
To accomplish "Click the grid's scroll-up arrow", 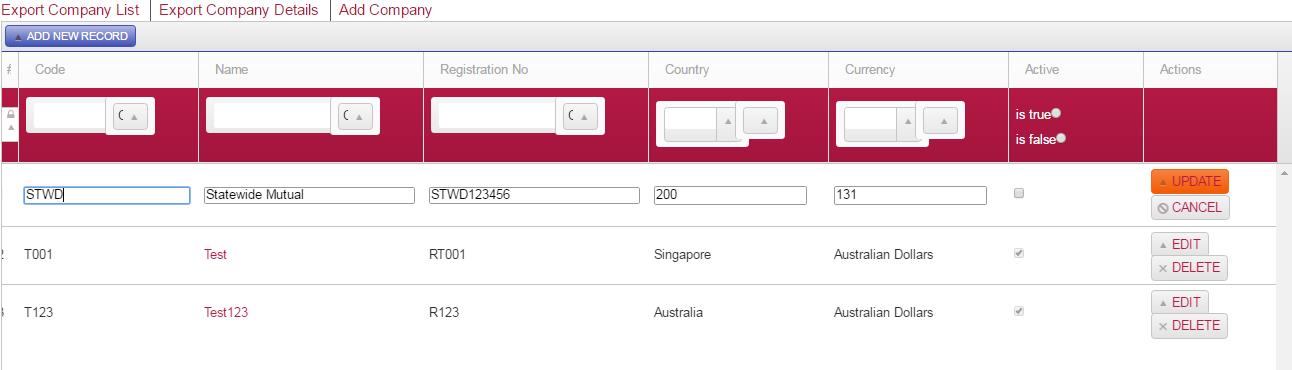I will coord(1284,173).
